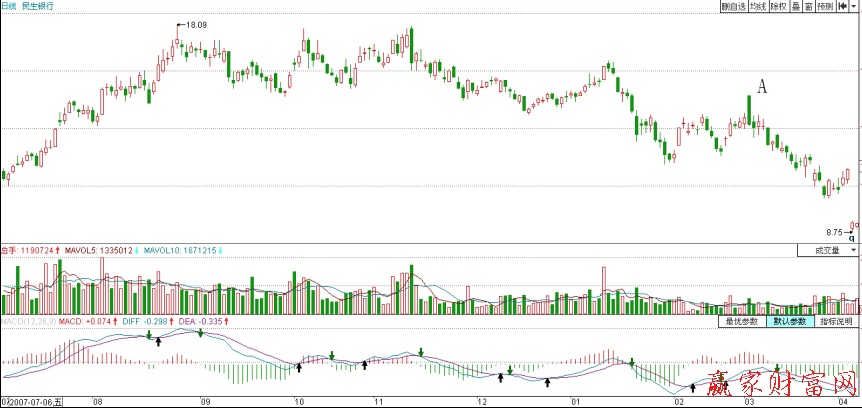This screenshot has height=408, width=862.
Task: Toggle the 均线 moving average display
Action: [x=757, y=6]
